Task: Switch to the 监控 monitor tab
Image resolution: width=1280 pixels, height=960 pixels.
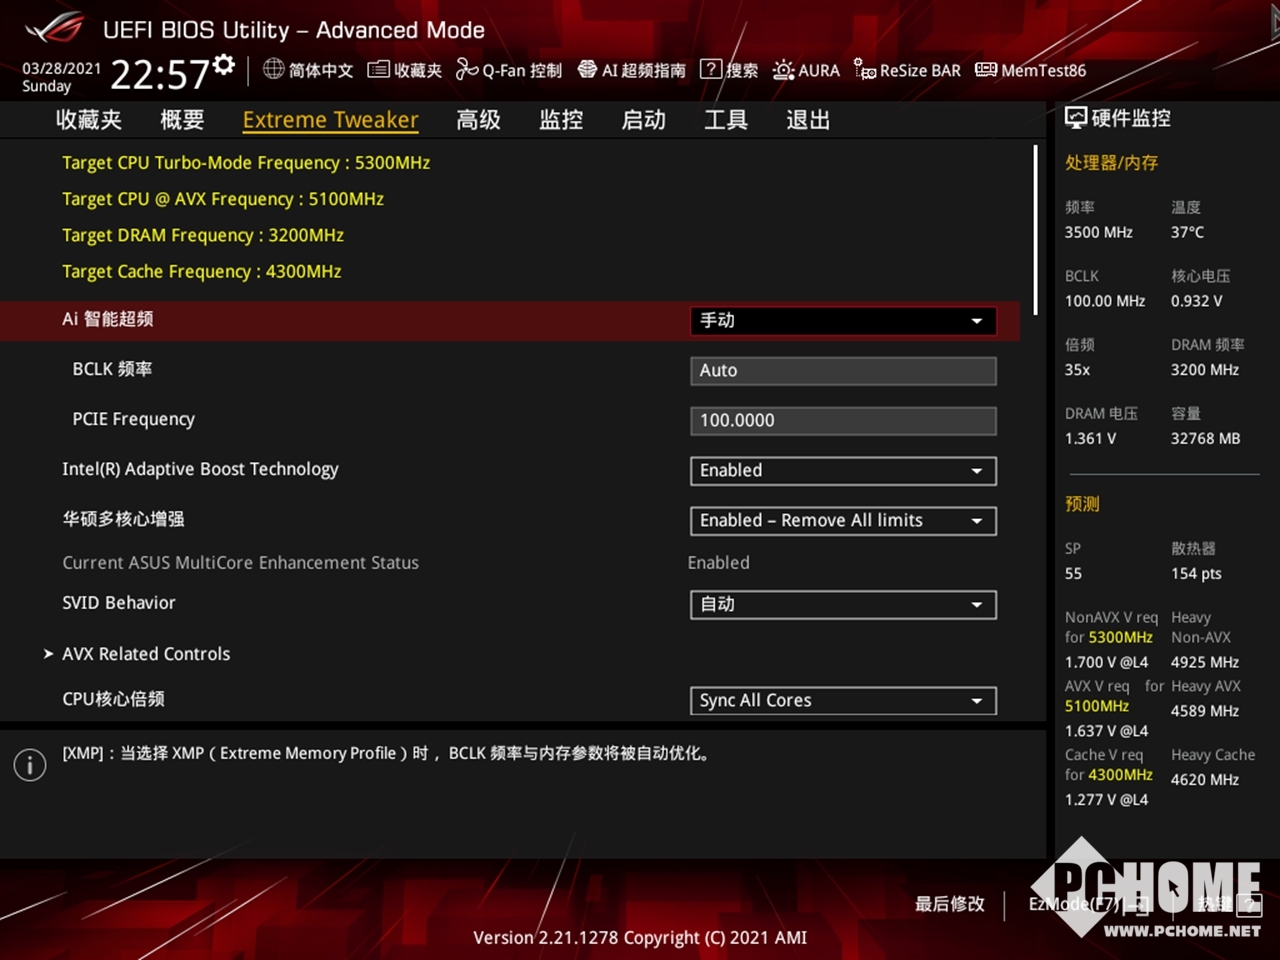Action: 561,120
